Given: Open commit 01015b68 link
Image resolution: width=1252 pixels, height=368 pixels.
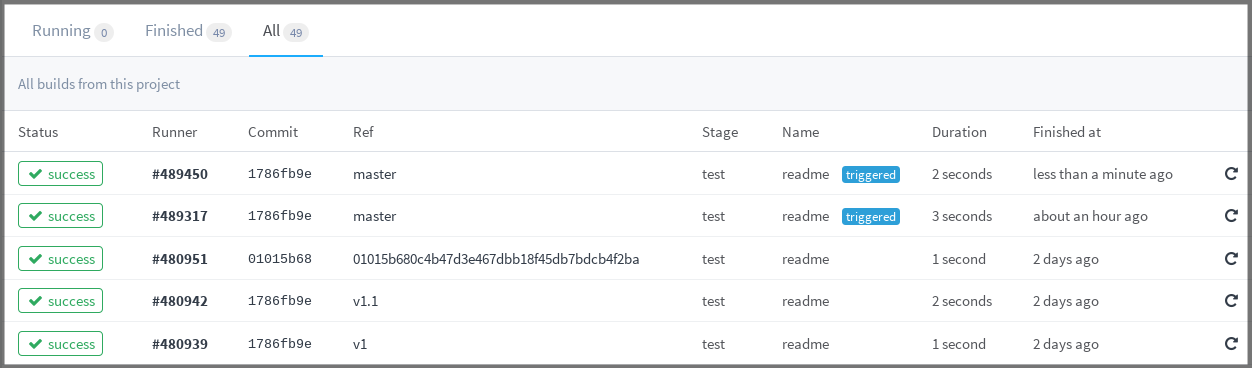Looking at the screenshot, I should tap(280, 259).
